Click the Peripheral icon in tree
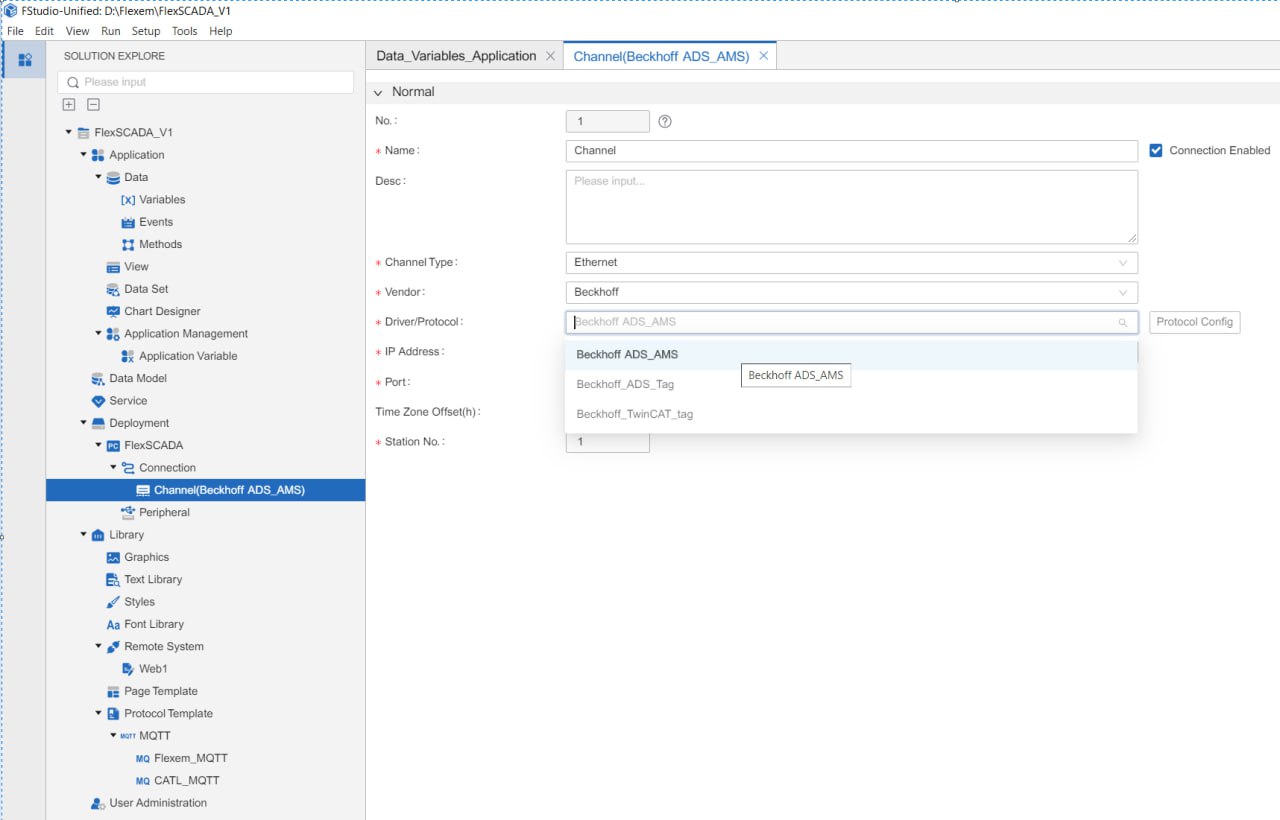Viewport: 1280px width, 820px height. (128, 512)
